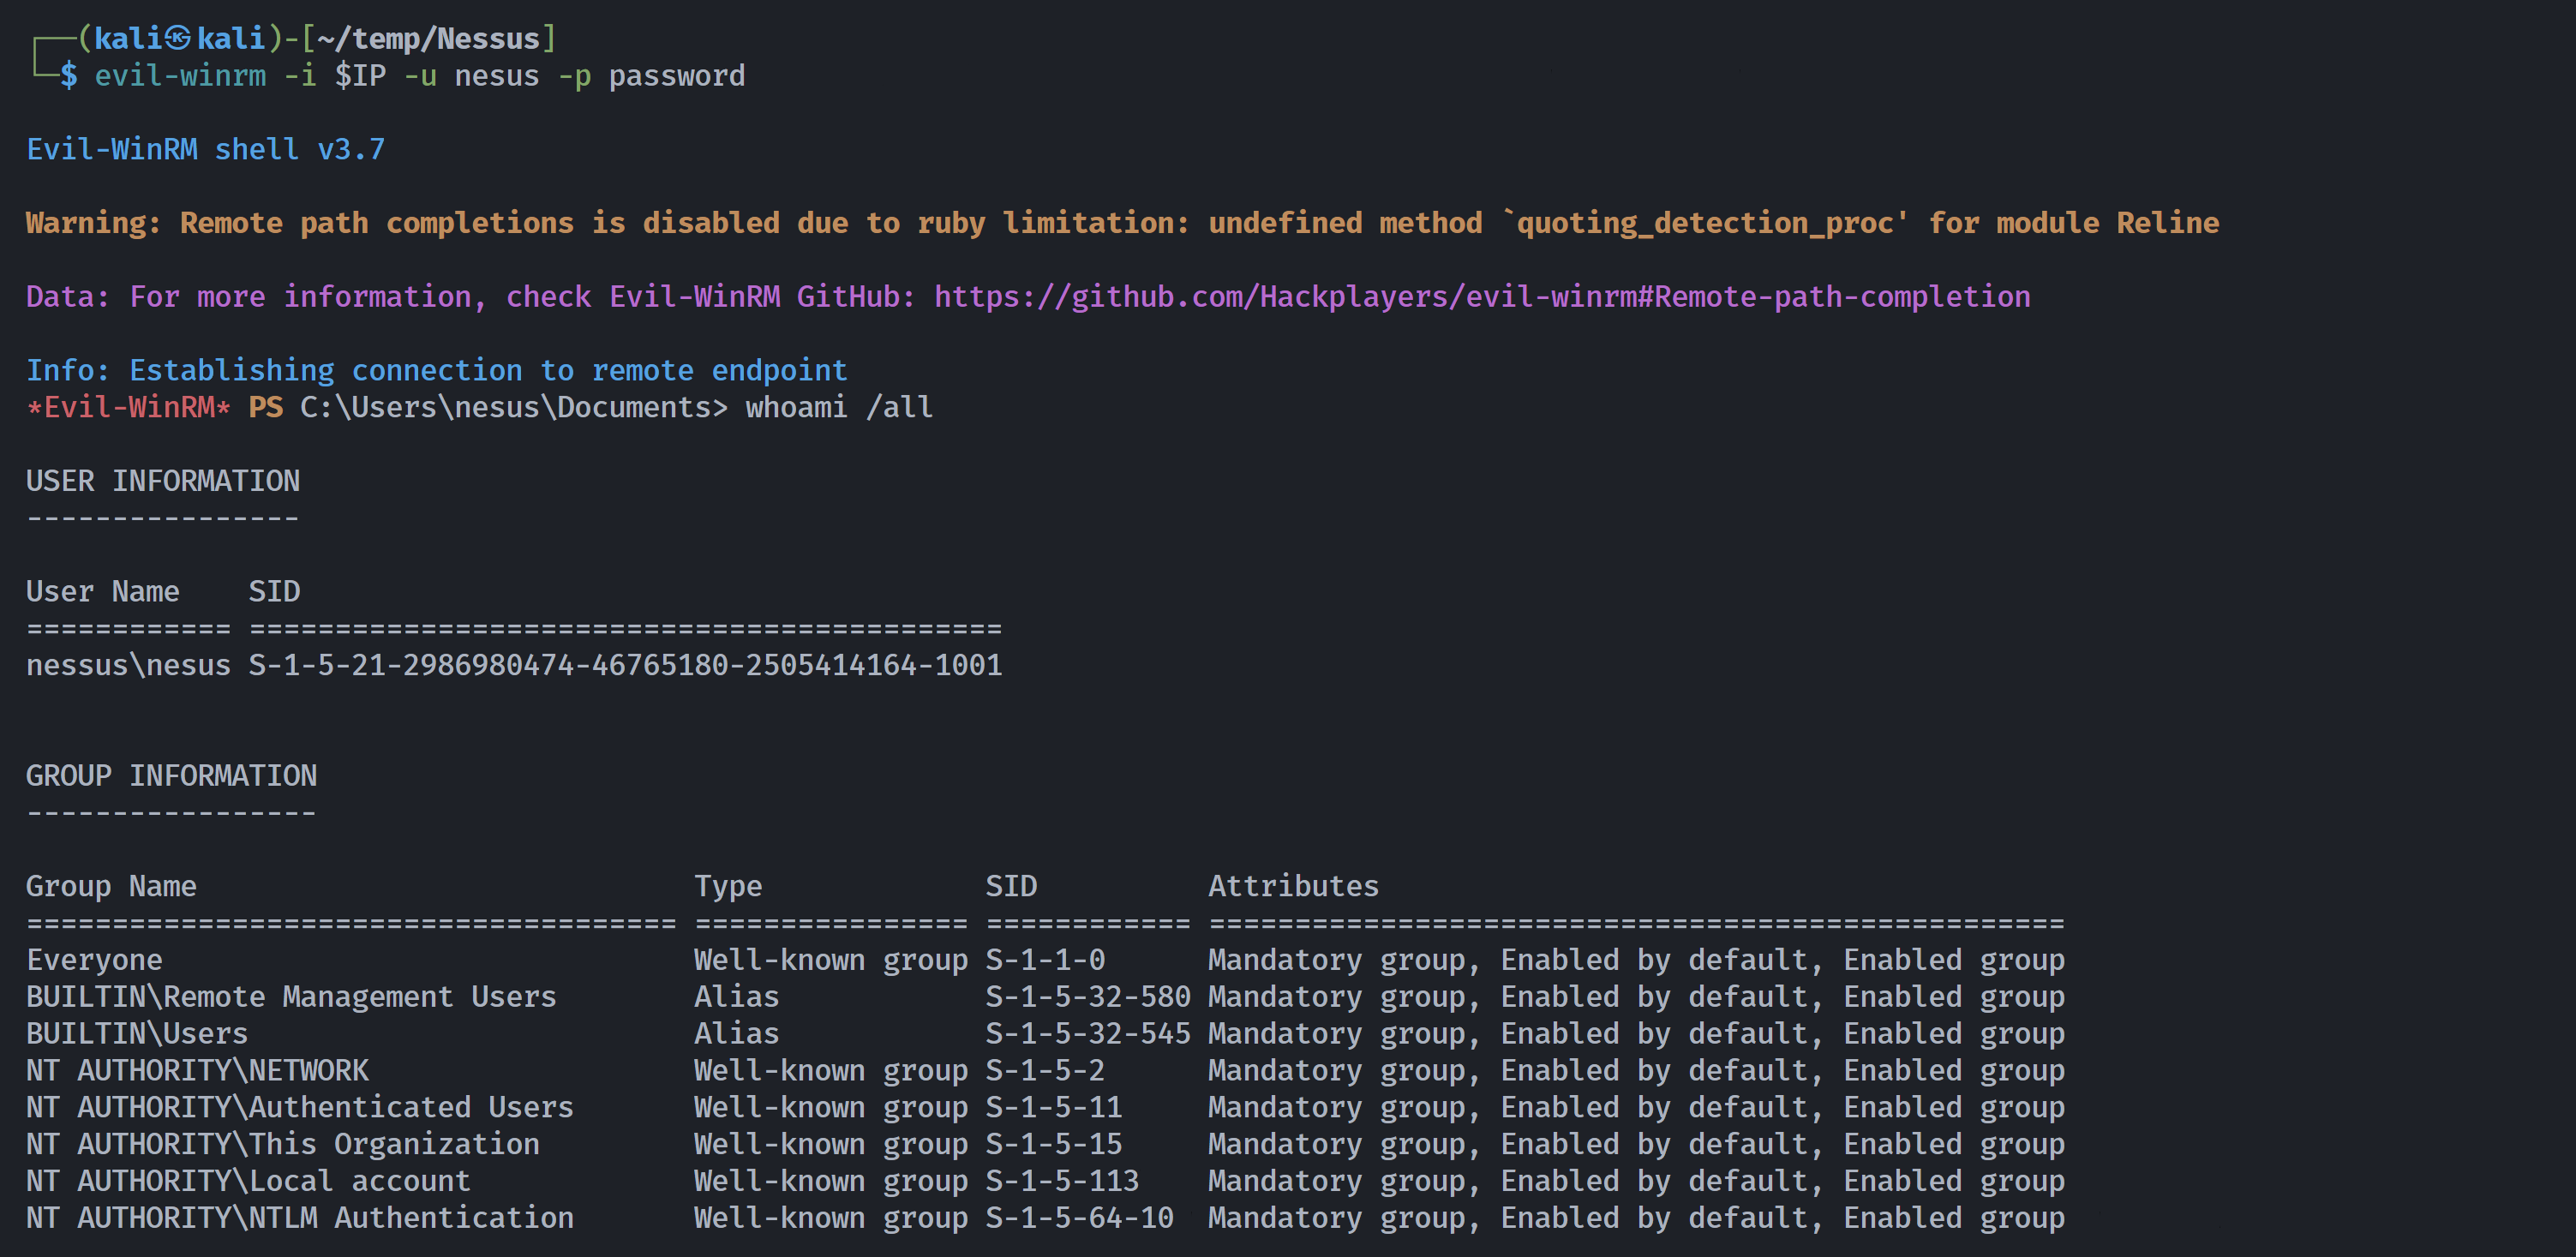The height and width of the screenshot is (1257, 2576).
Task: Click the SID value 'S-1-5-2'
Action: coord(1045,1071)
